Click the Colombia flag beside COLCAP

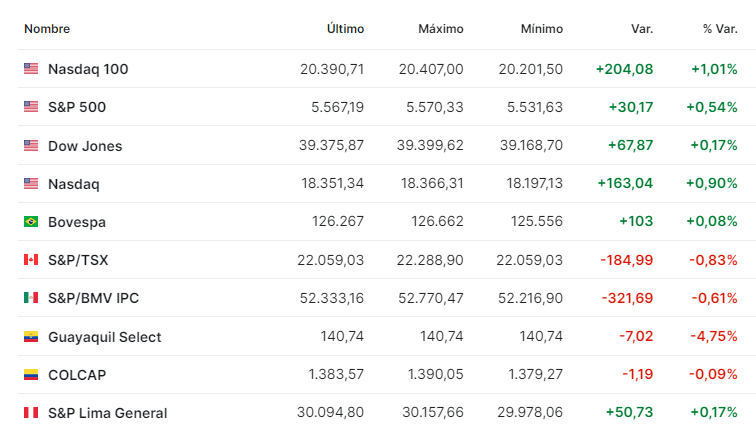tap(31, 374)
